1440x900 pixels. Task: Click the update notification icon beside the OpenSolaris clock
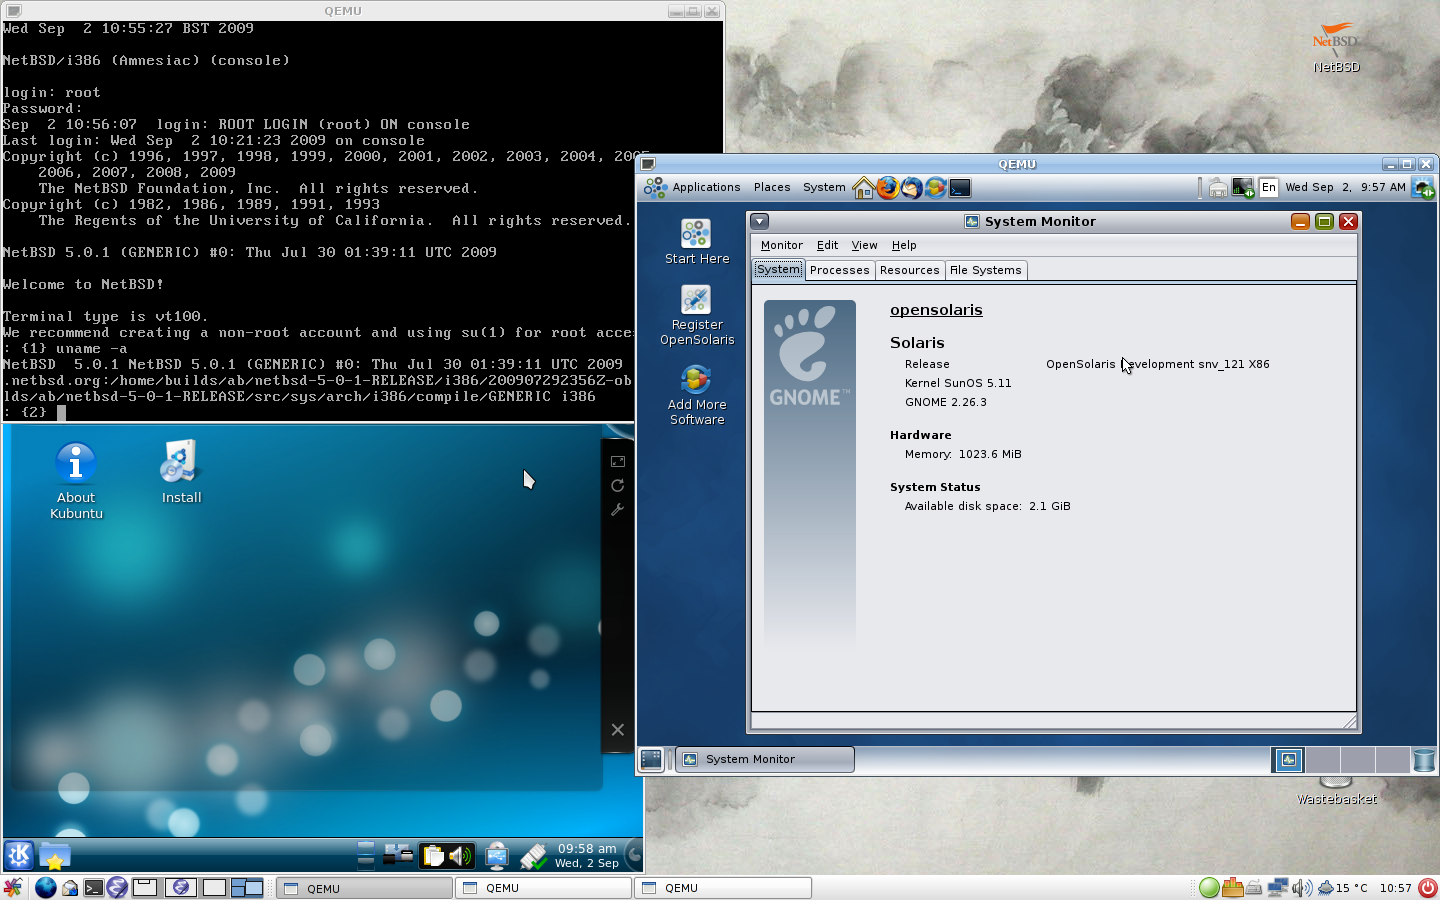[x=1423, y=187]
